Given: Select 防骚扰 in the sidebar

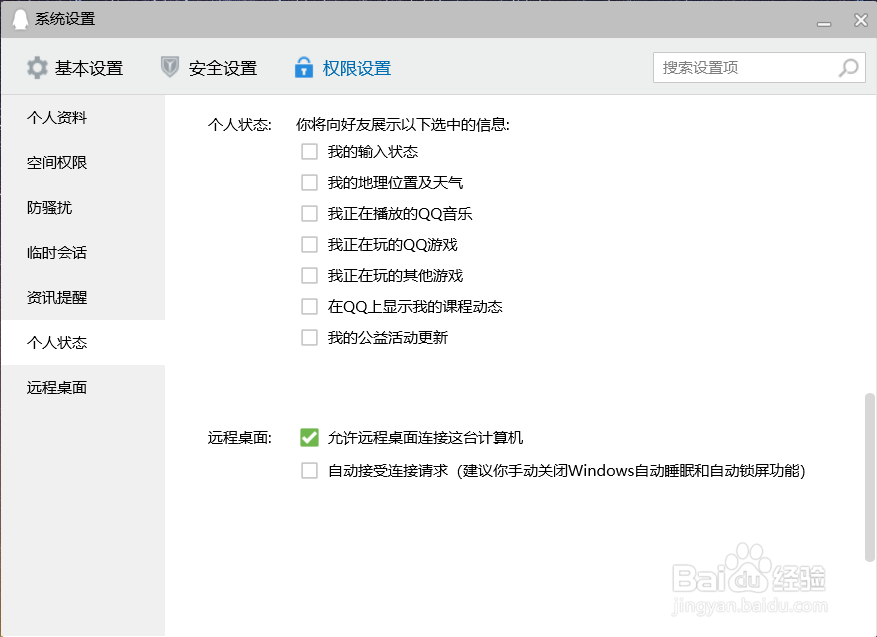Looking at the screenshot, I should tap(83, 207).
